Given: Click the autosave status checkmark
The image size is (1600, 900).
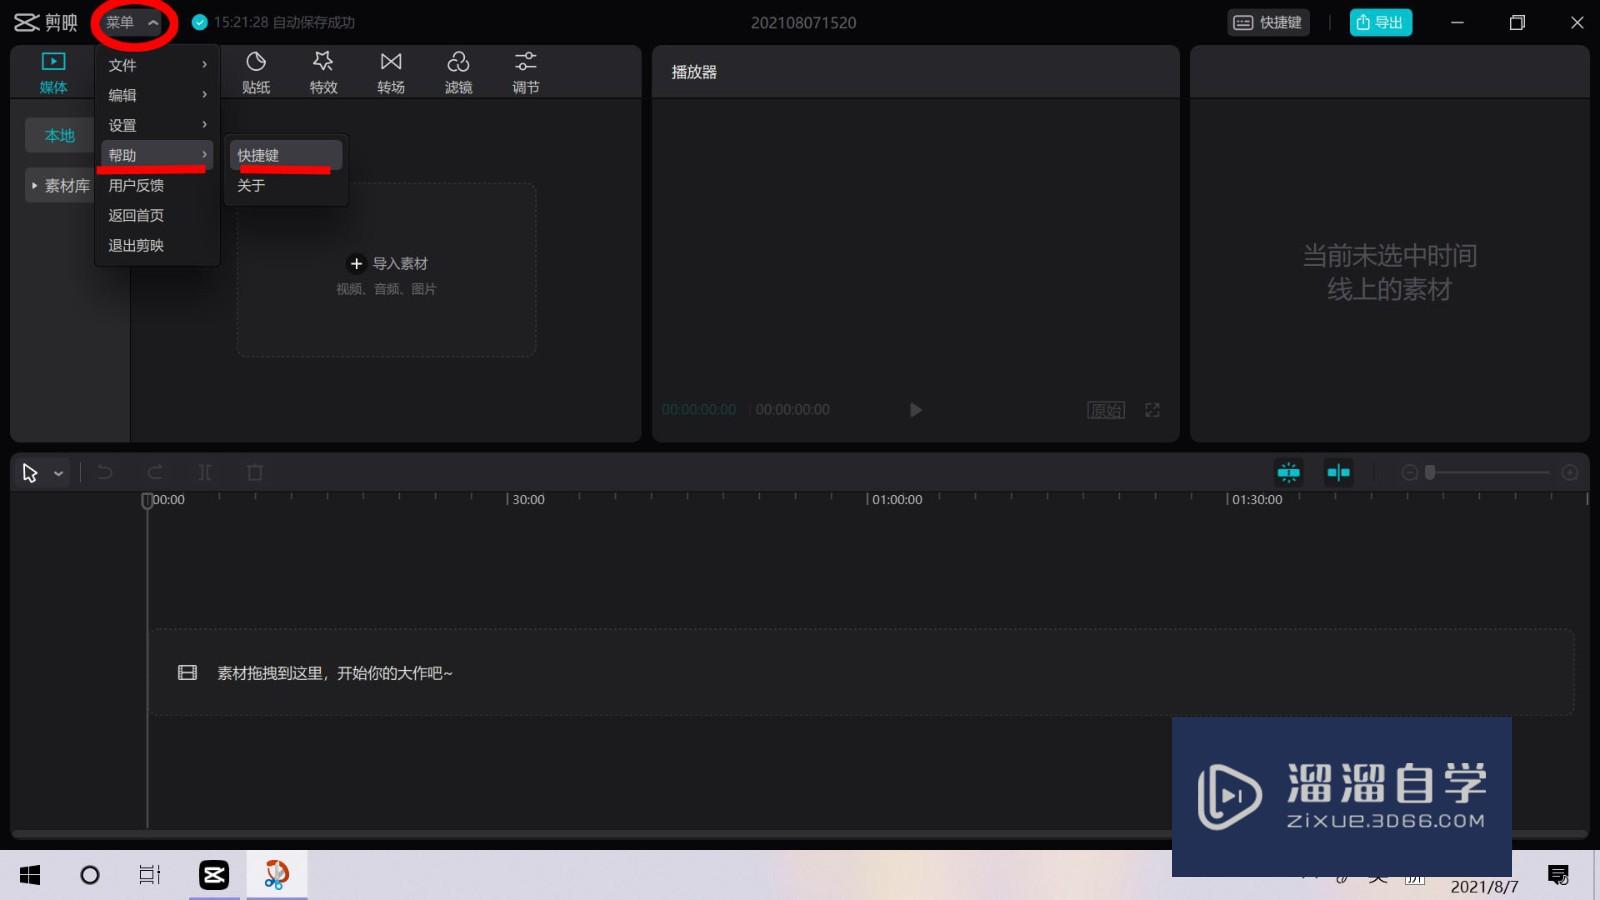Looking at the screenshot, I should click(199, 22).
